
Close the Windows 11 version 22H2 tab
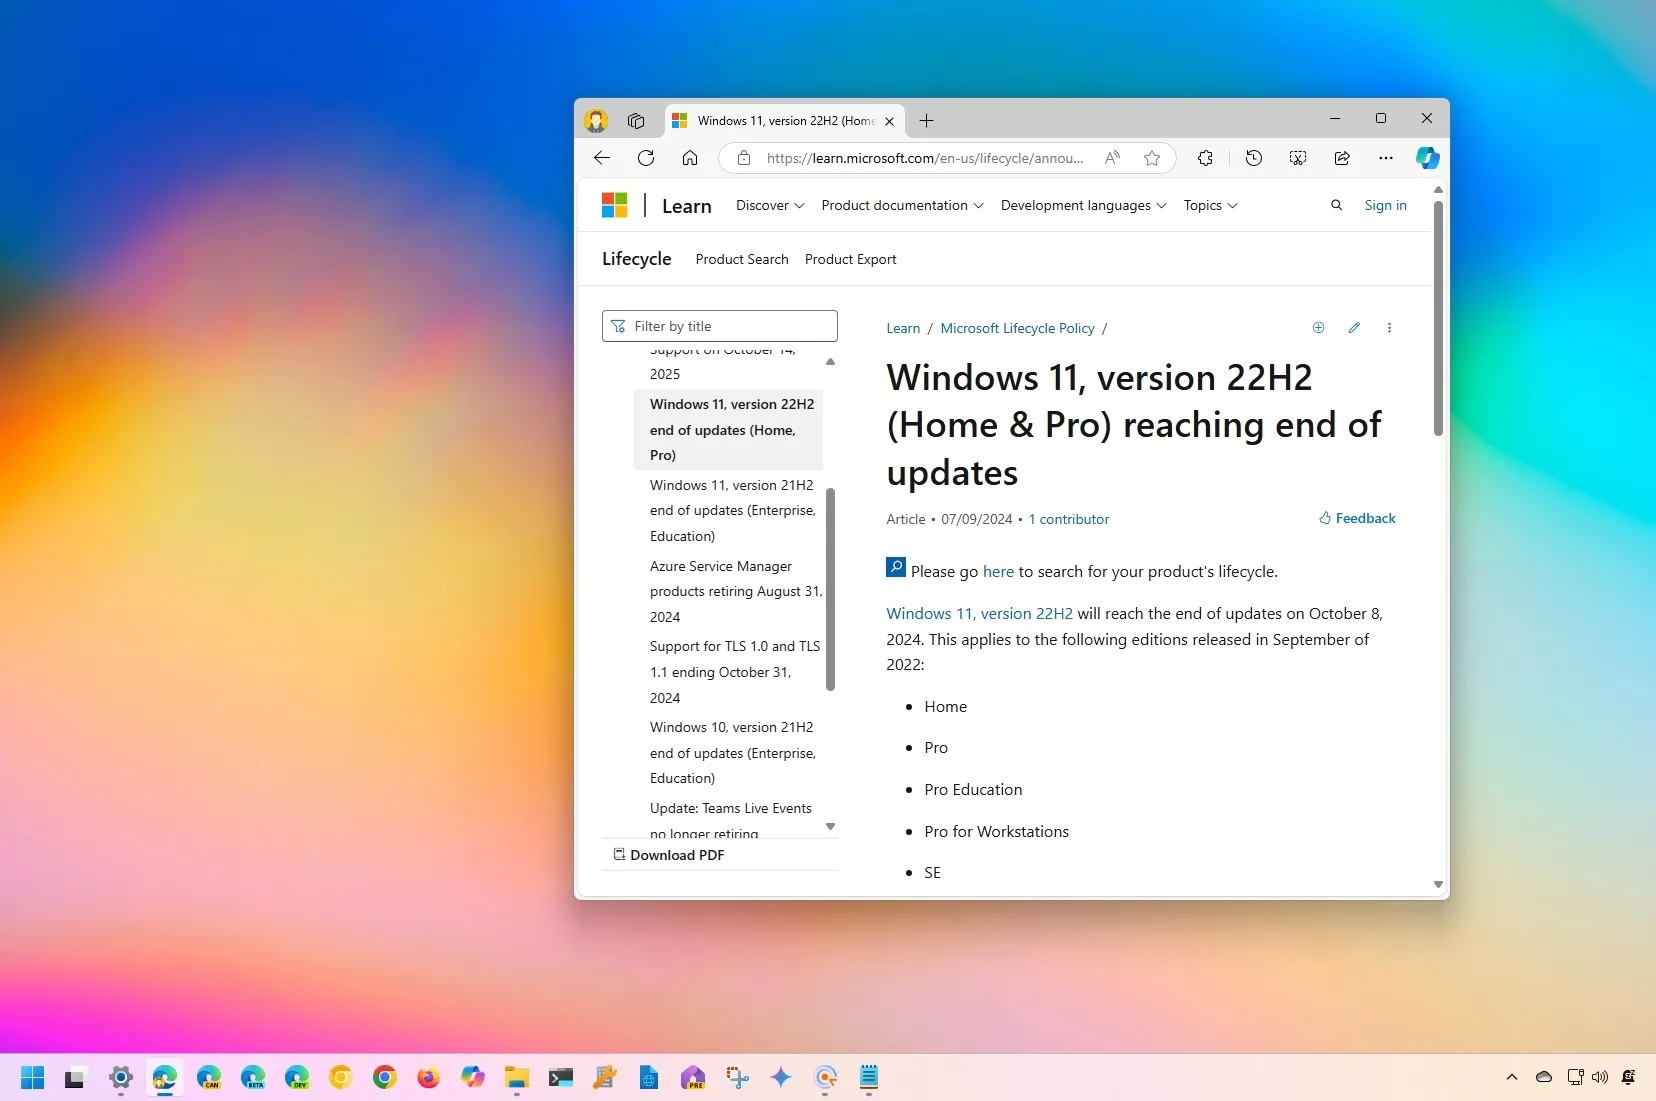[889, 121]
